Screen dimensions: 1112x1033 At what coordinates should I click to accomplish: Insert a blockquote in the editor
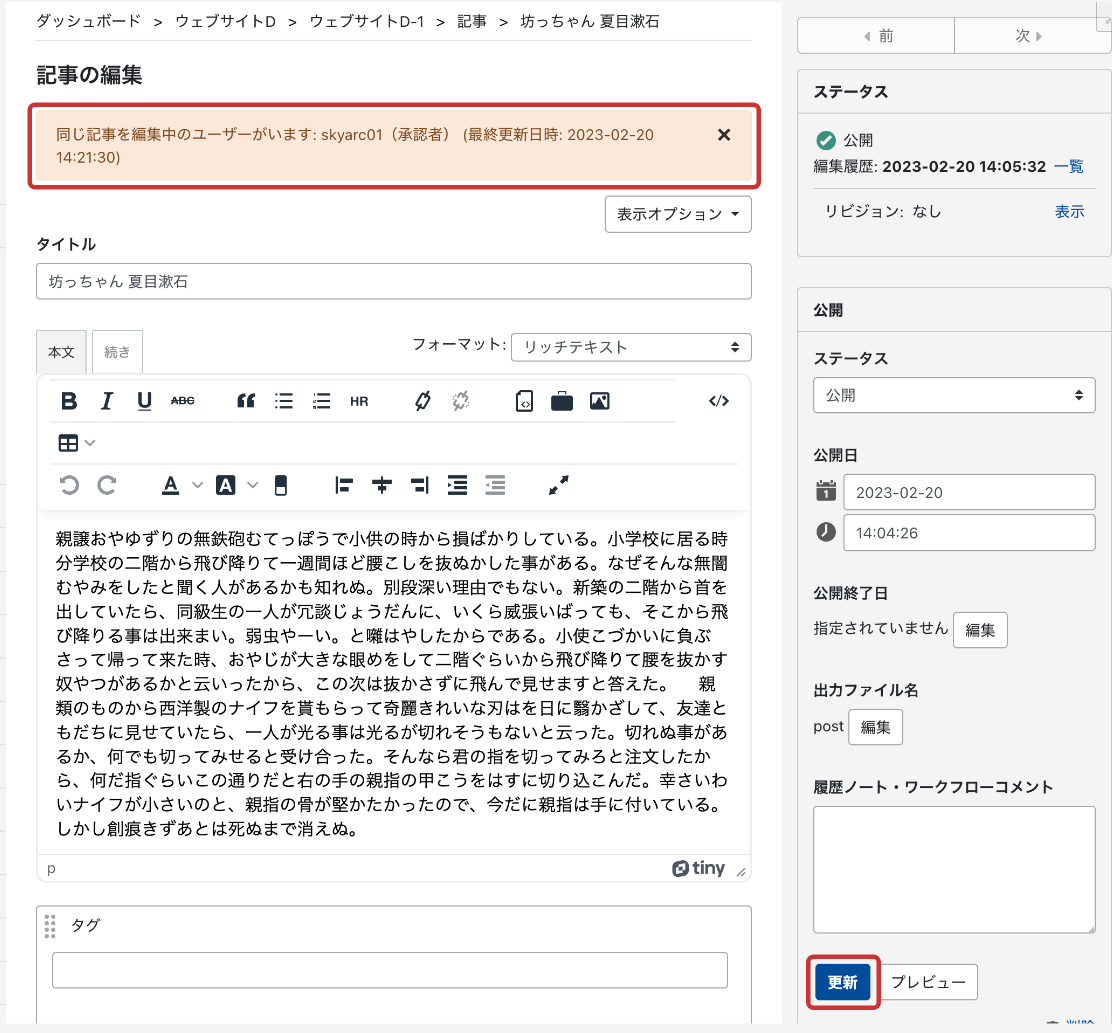(x=246, y=401)
